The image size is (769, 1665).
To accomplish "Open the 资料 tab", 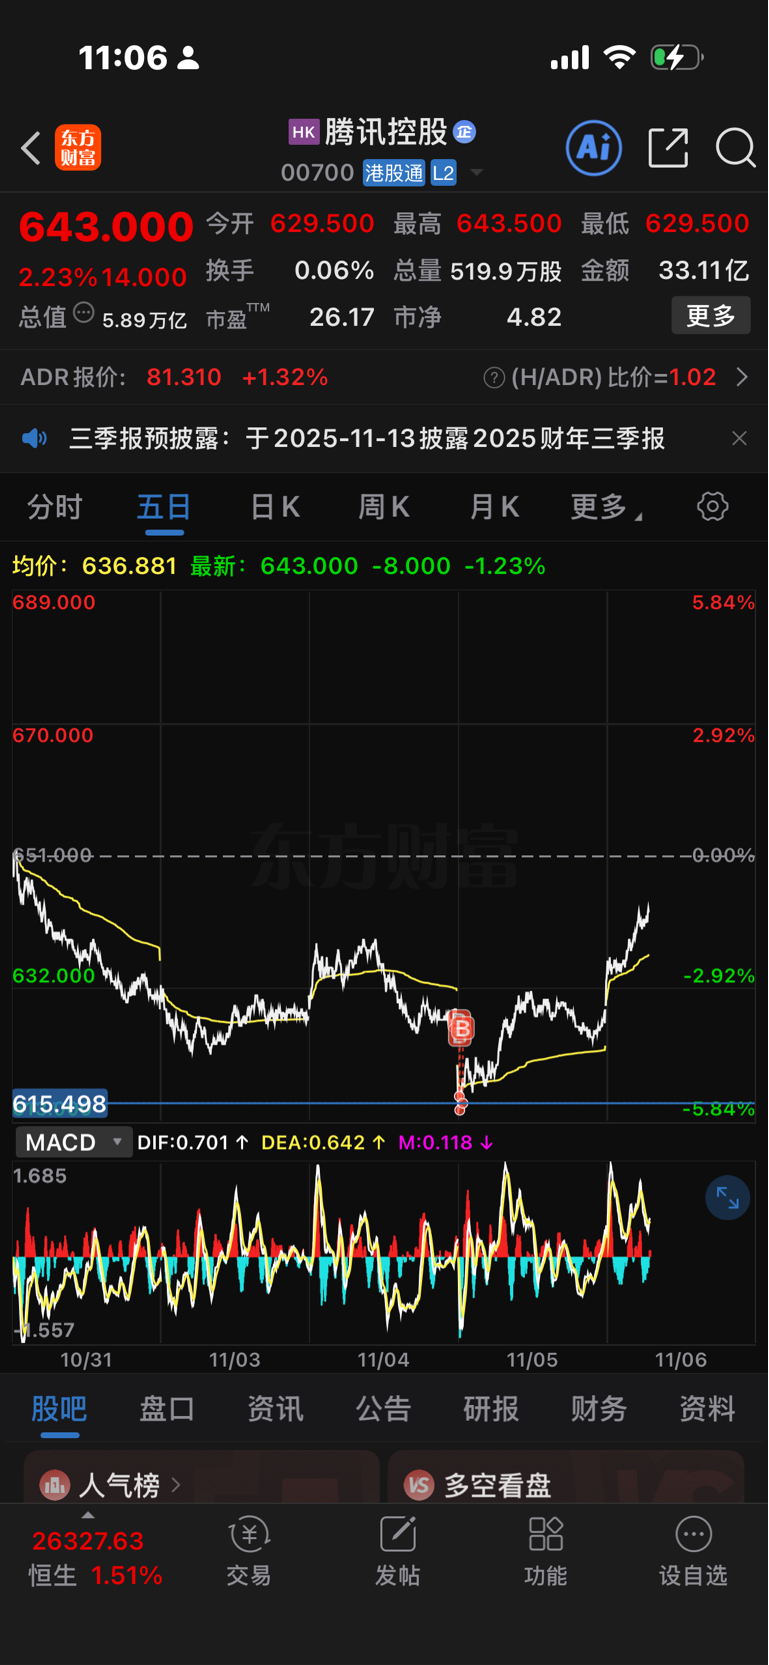I will pos(707,1408).
